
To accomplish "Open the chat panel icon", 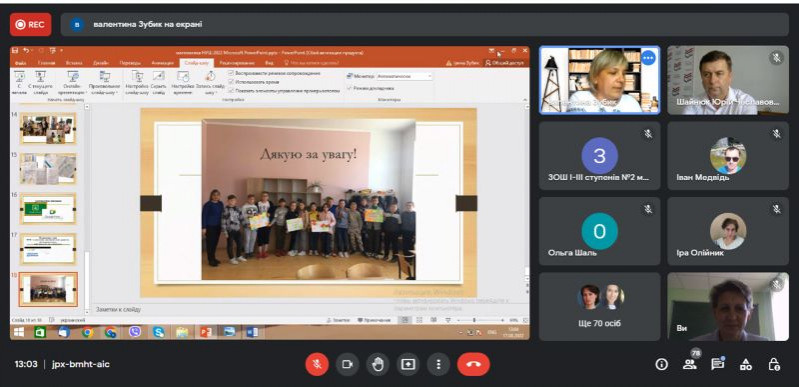I will coord(717,364).
